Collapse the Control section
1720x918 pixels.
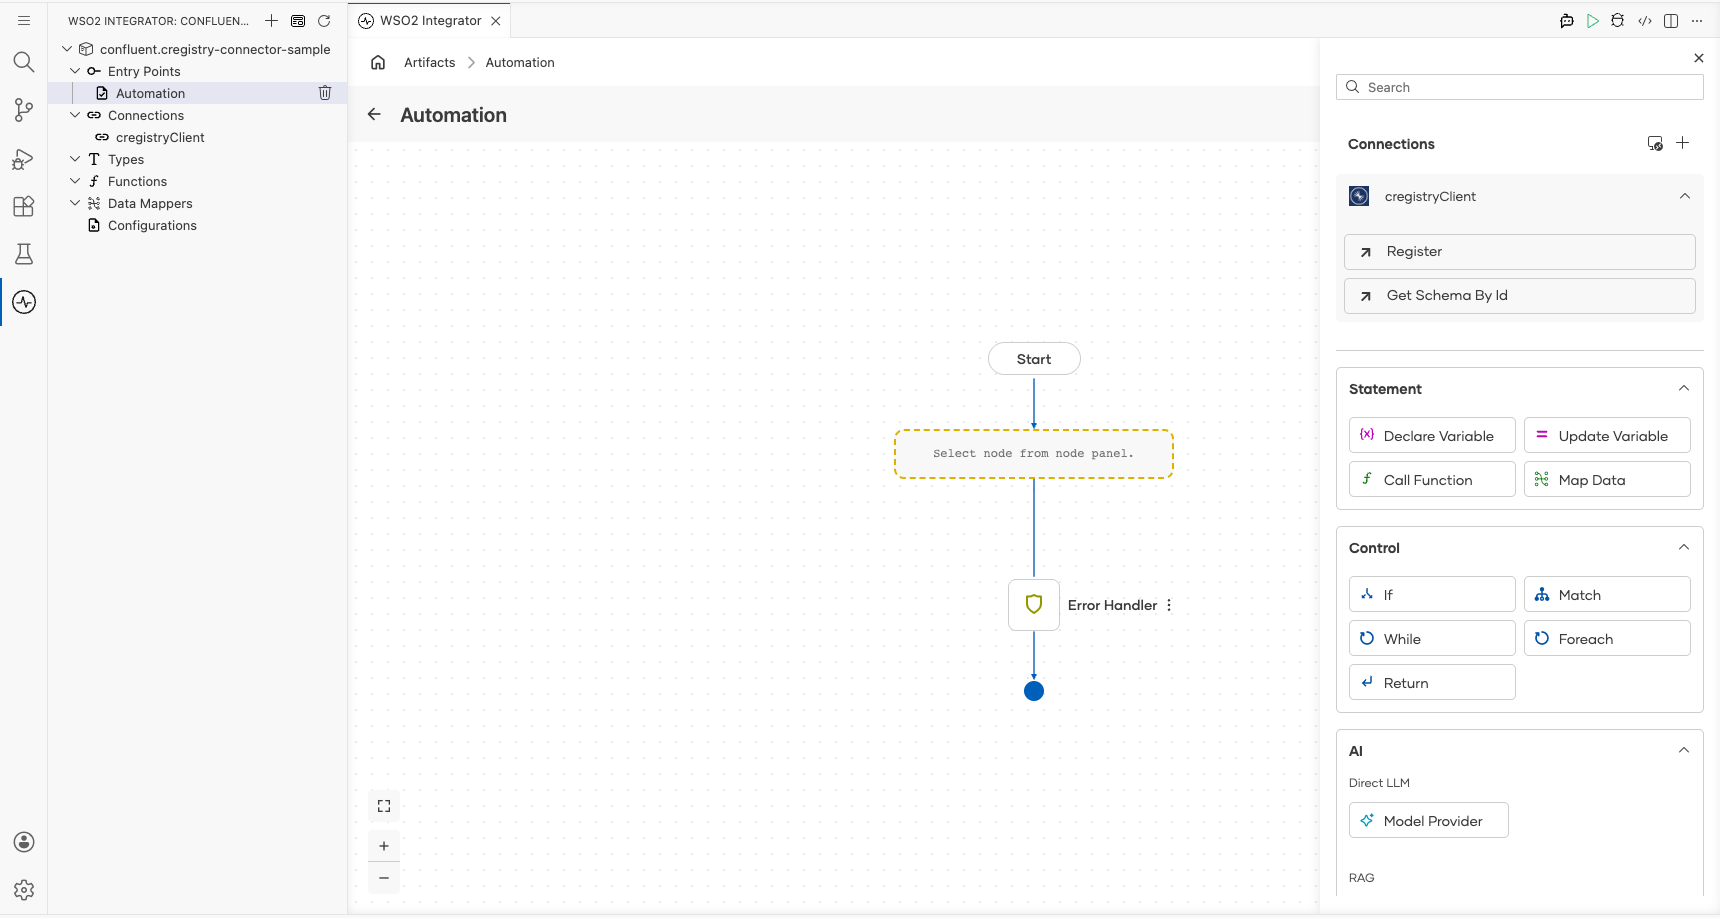(x=1684, y=547)
